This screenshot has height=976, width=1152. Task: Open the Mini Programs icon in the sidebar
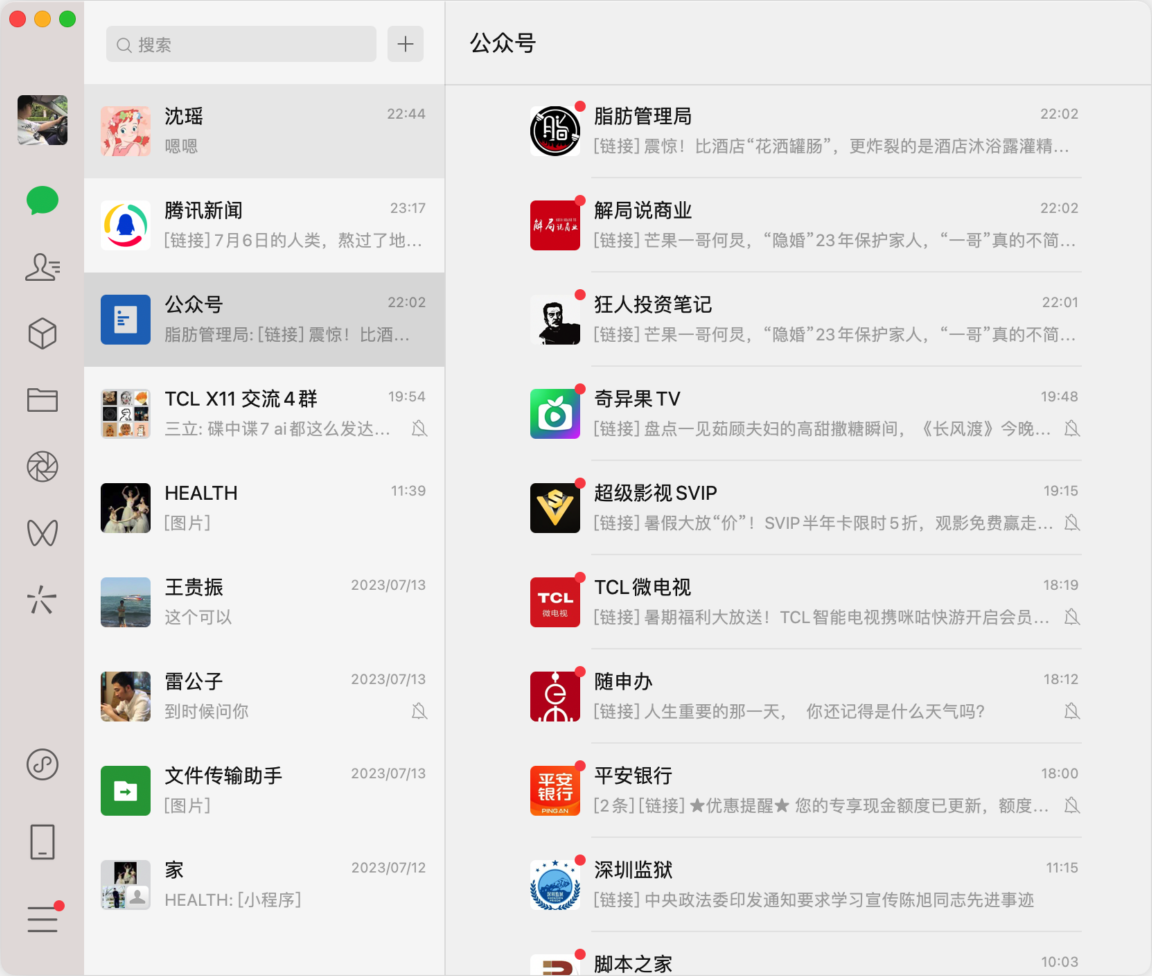click(42, 764)
